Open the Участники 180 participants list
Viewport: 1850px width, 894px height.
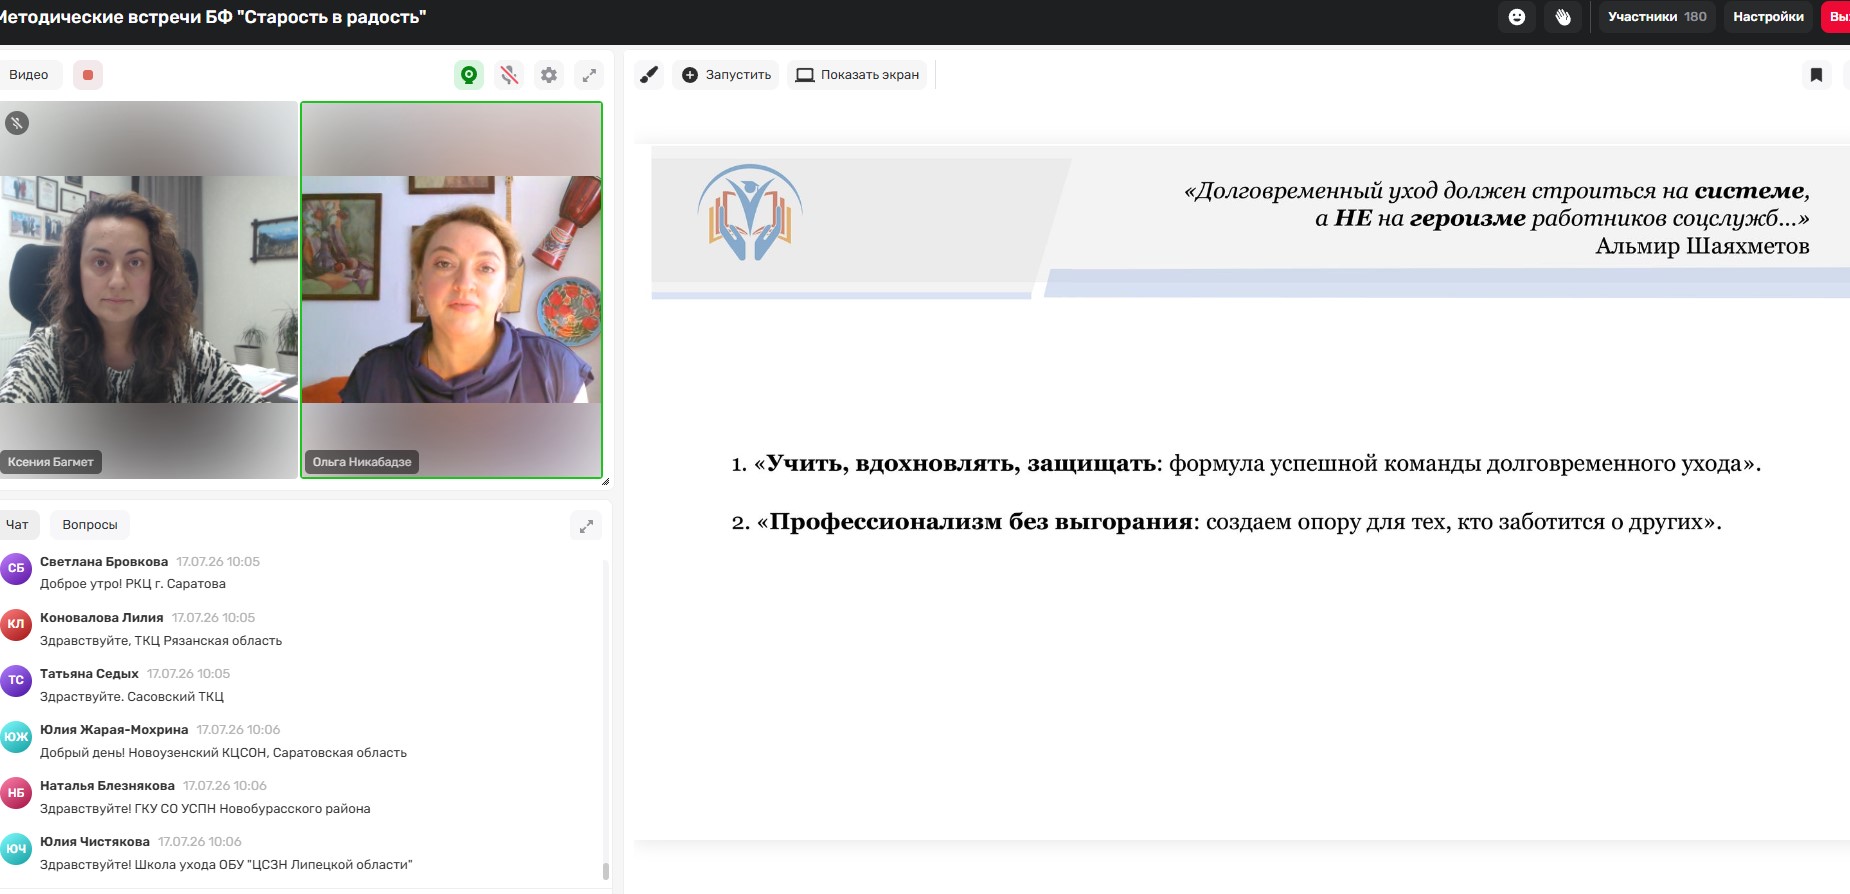coord(1657,17)
